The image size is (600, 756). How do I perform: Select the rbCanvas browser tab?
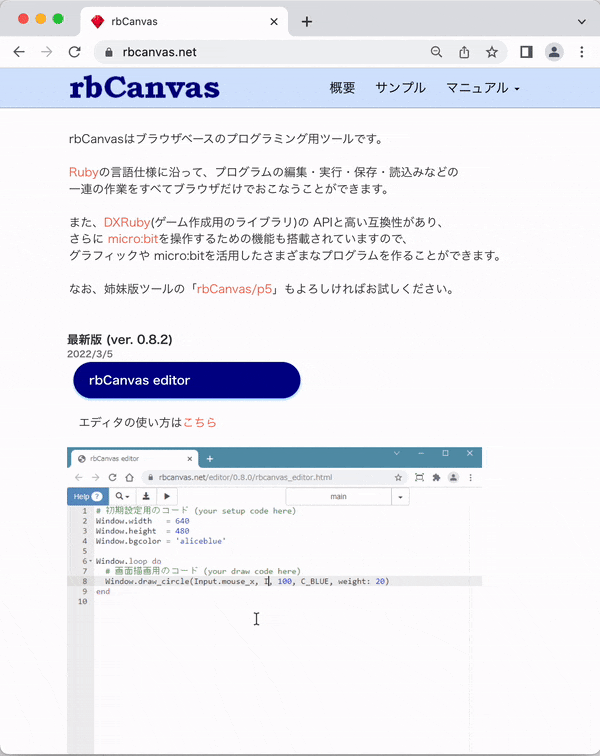coord(183,22)
